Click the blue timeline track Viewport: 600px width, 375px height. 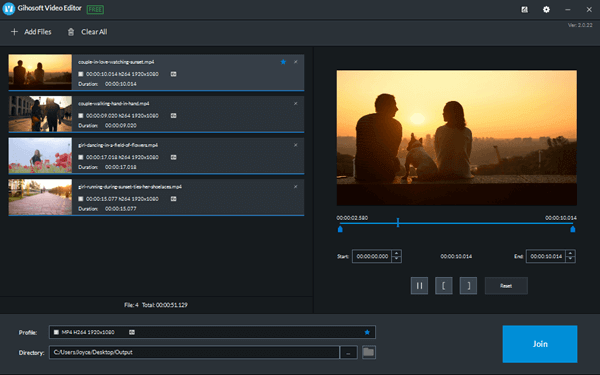coord(457,223)
